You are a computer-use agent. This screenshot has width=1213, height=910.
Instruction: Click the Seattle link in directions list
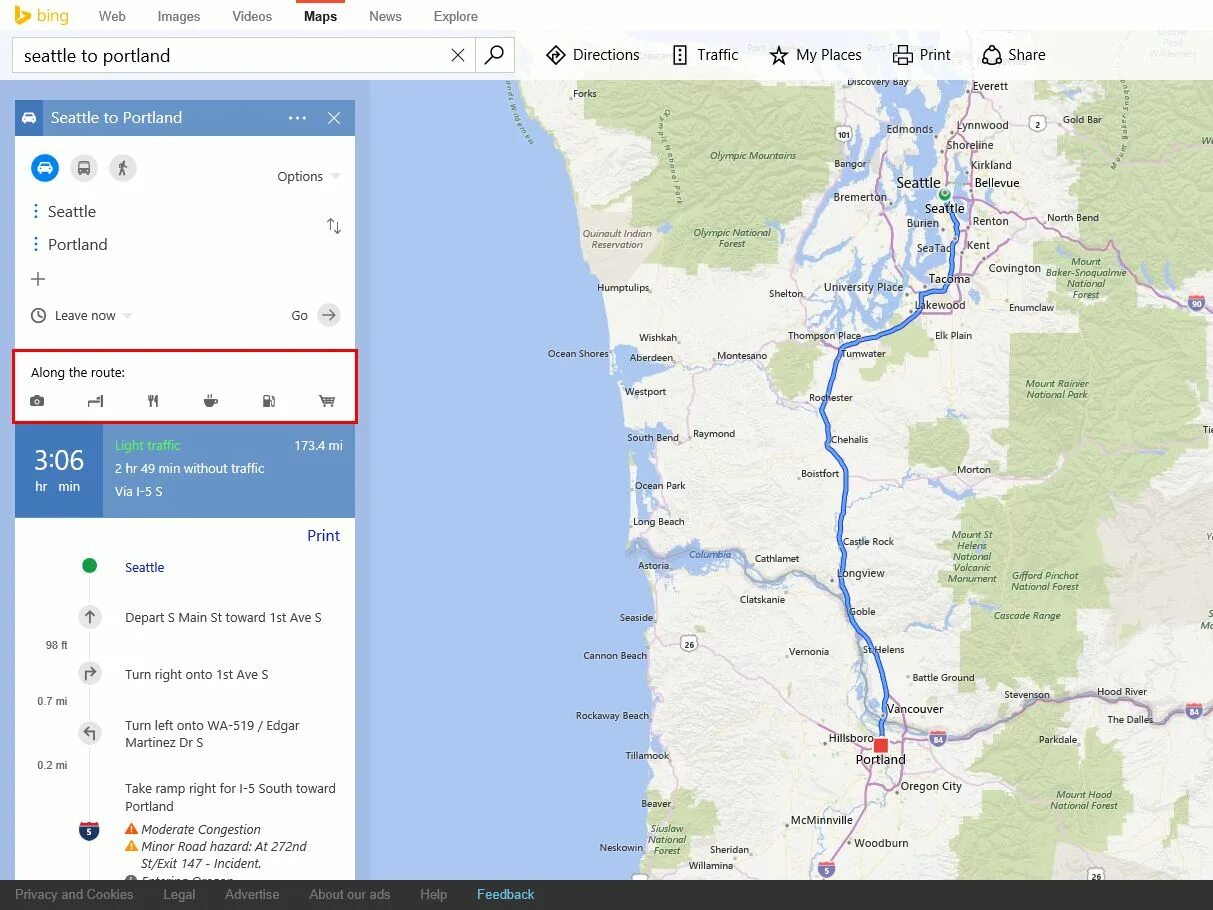click(144, 567)
